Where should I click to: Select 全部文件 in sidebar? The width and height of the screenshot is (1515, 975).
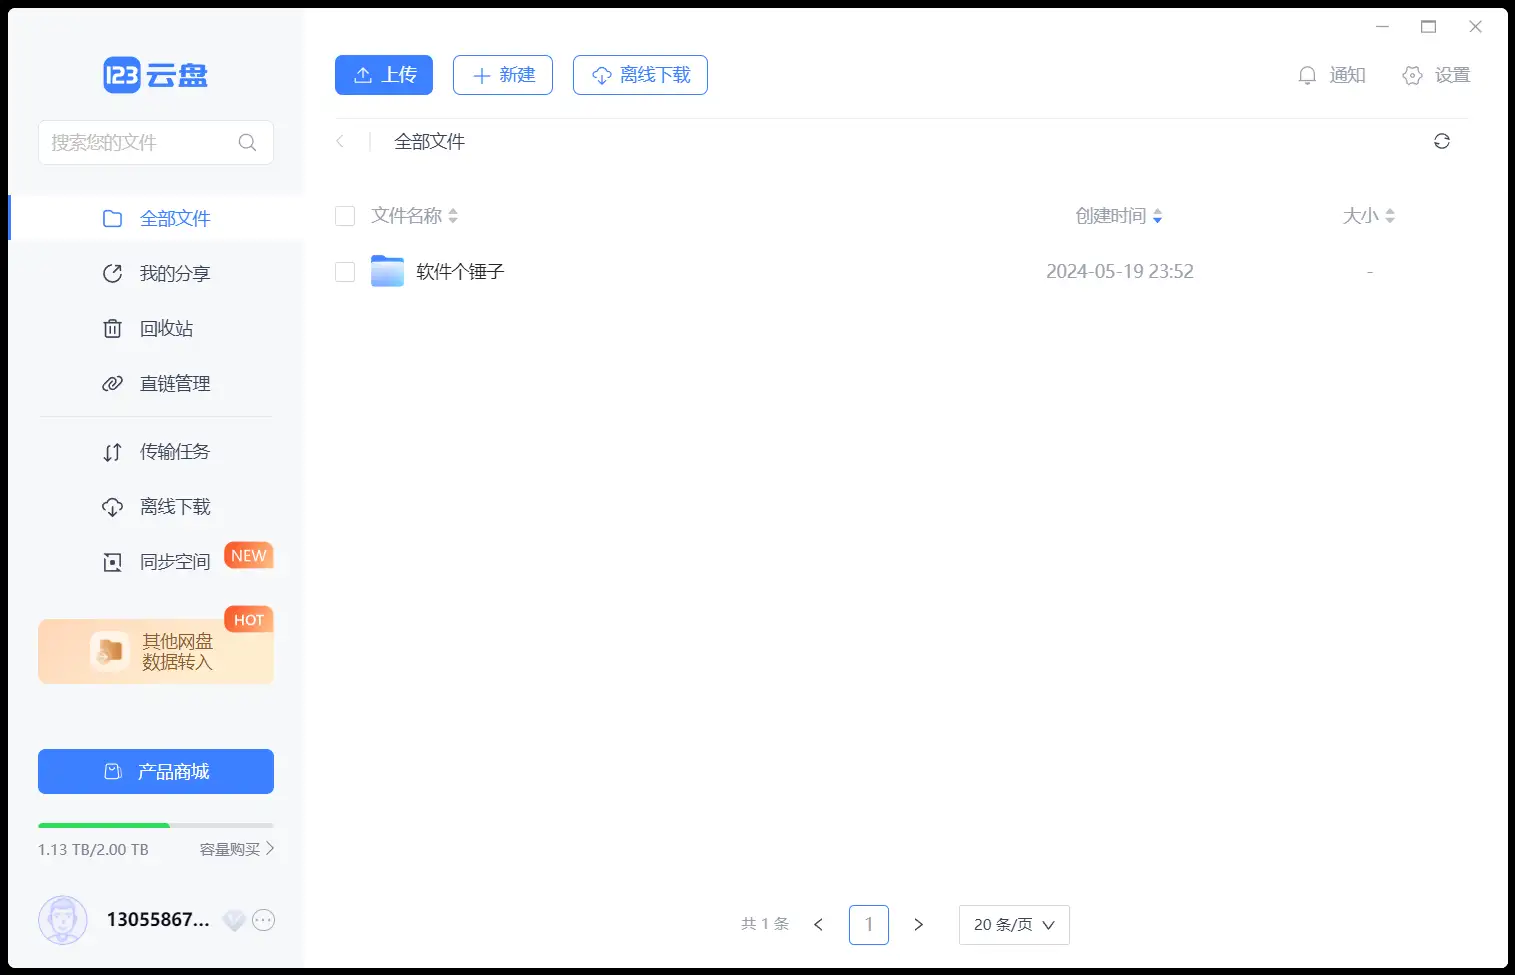coord(156,218)
